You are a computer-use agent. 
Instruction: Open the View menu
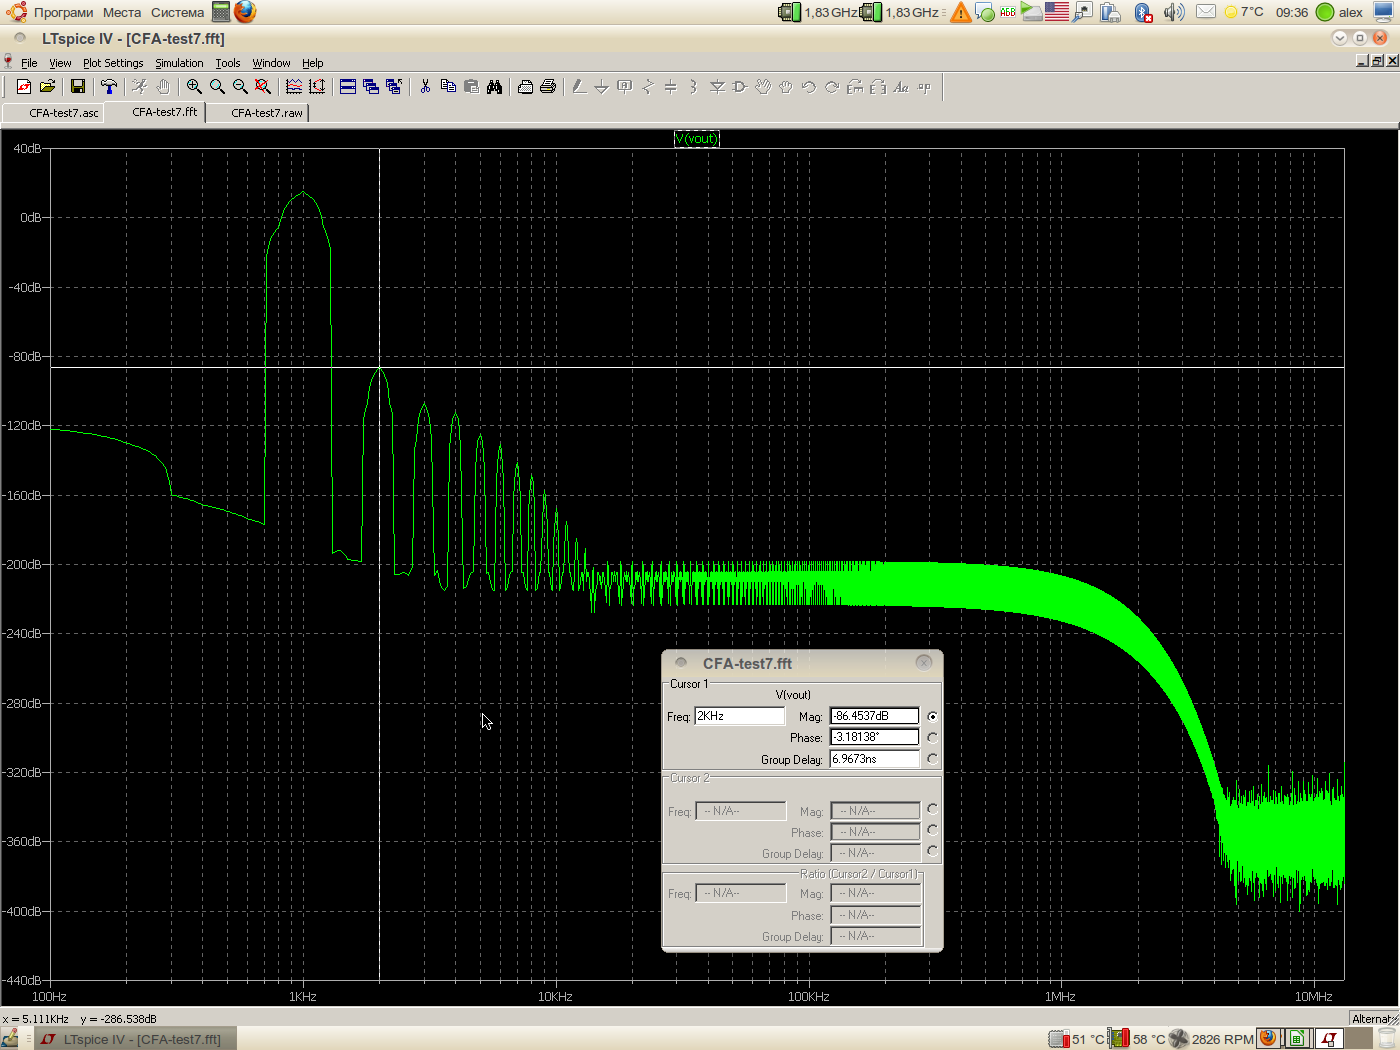60,63
